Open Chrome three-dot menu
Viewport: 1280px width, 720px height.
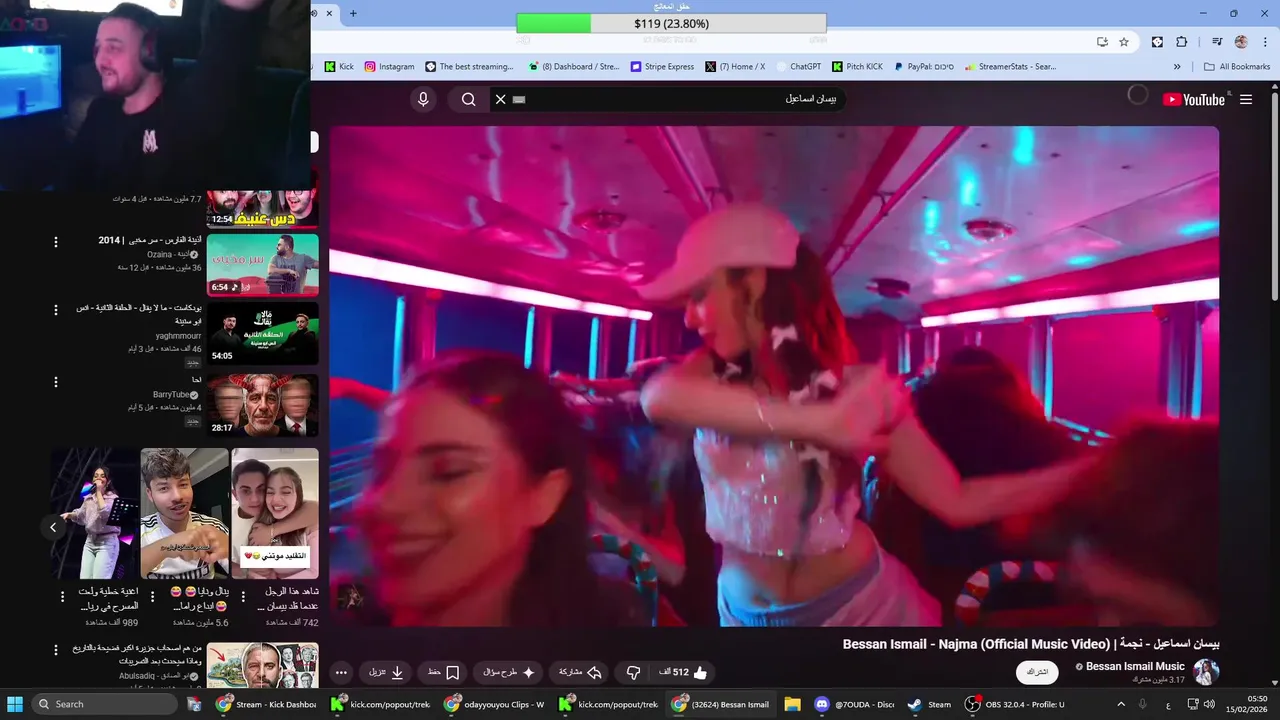click(x=1264, y=42)
